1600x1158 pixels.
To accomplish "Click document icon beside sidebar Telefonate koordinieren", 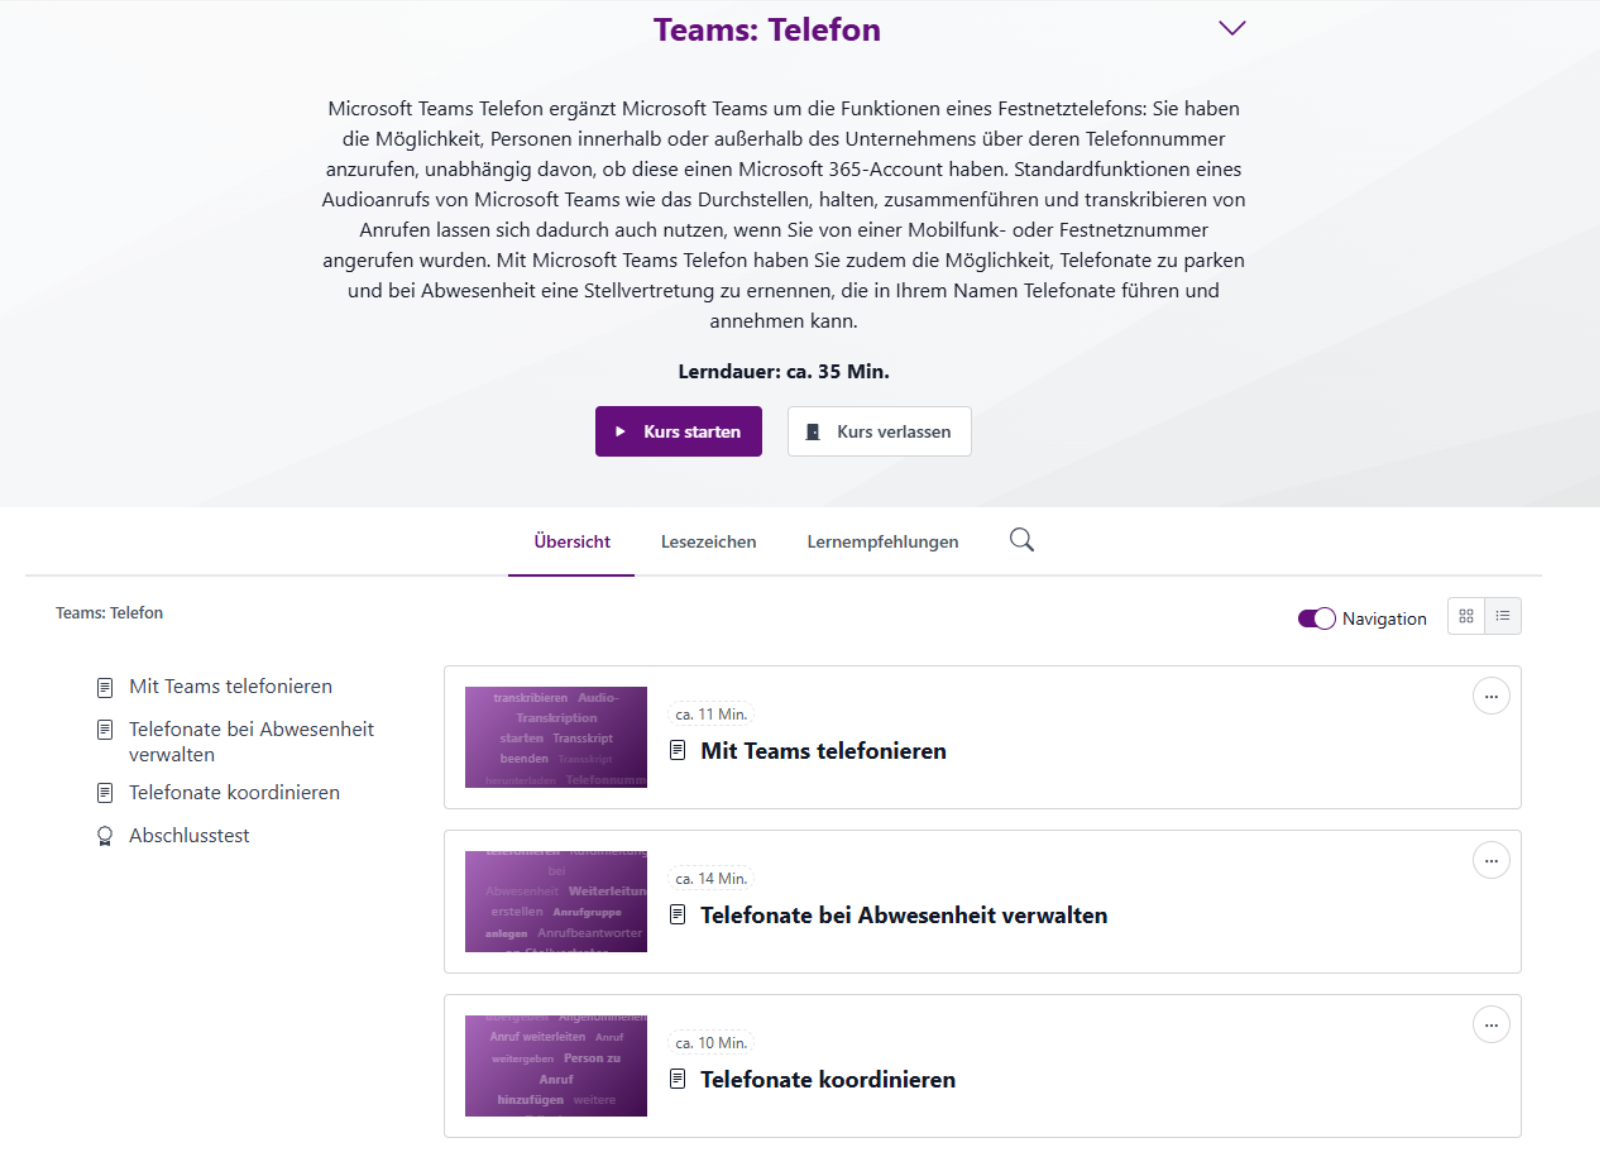I will click(105, 793).
